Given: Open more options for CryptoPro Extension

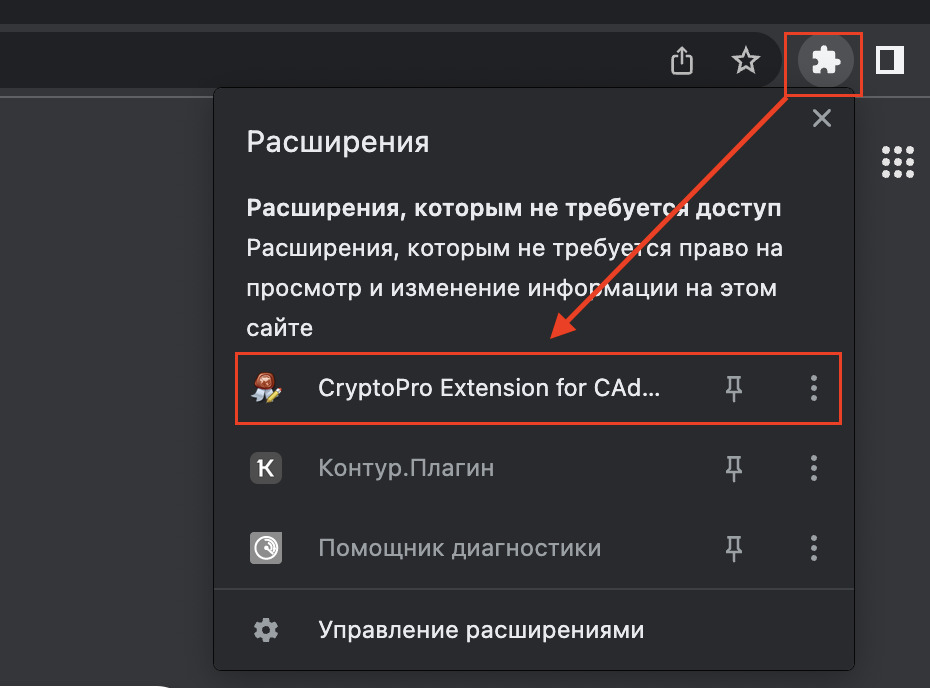Looking at the screenshot, I should pos(814,388).
